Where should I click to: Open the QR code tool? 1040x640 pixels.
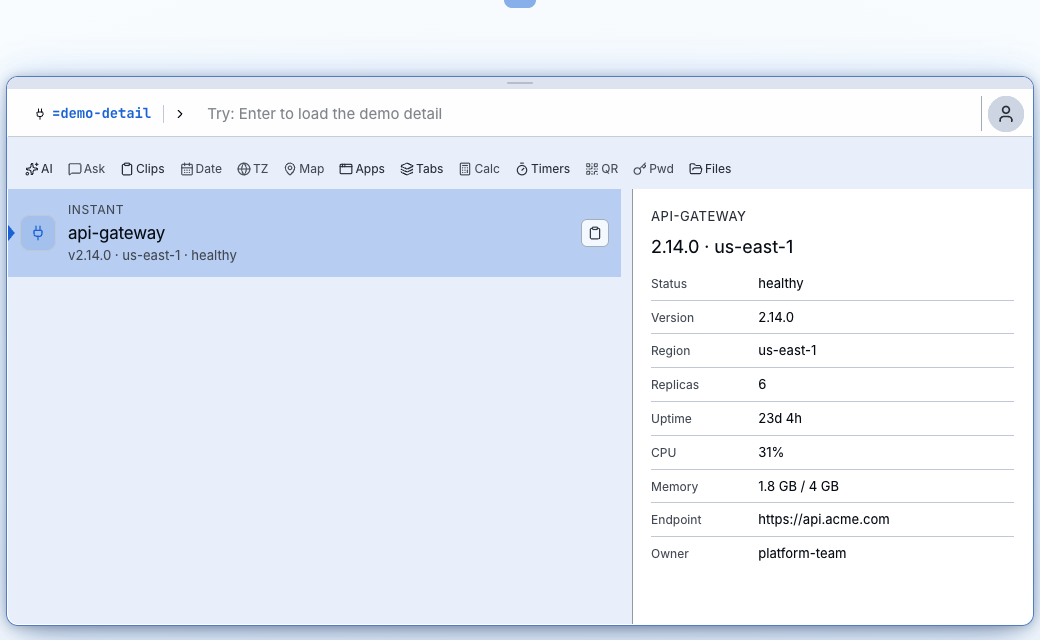(x=602, y=169)
